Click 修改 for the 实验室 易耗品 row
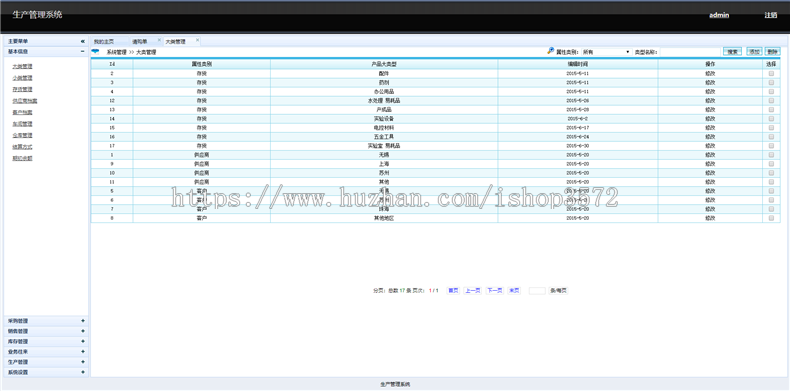790x391 pixels. pyautogui.click(x=710, y=146)
